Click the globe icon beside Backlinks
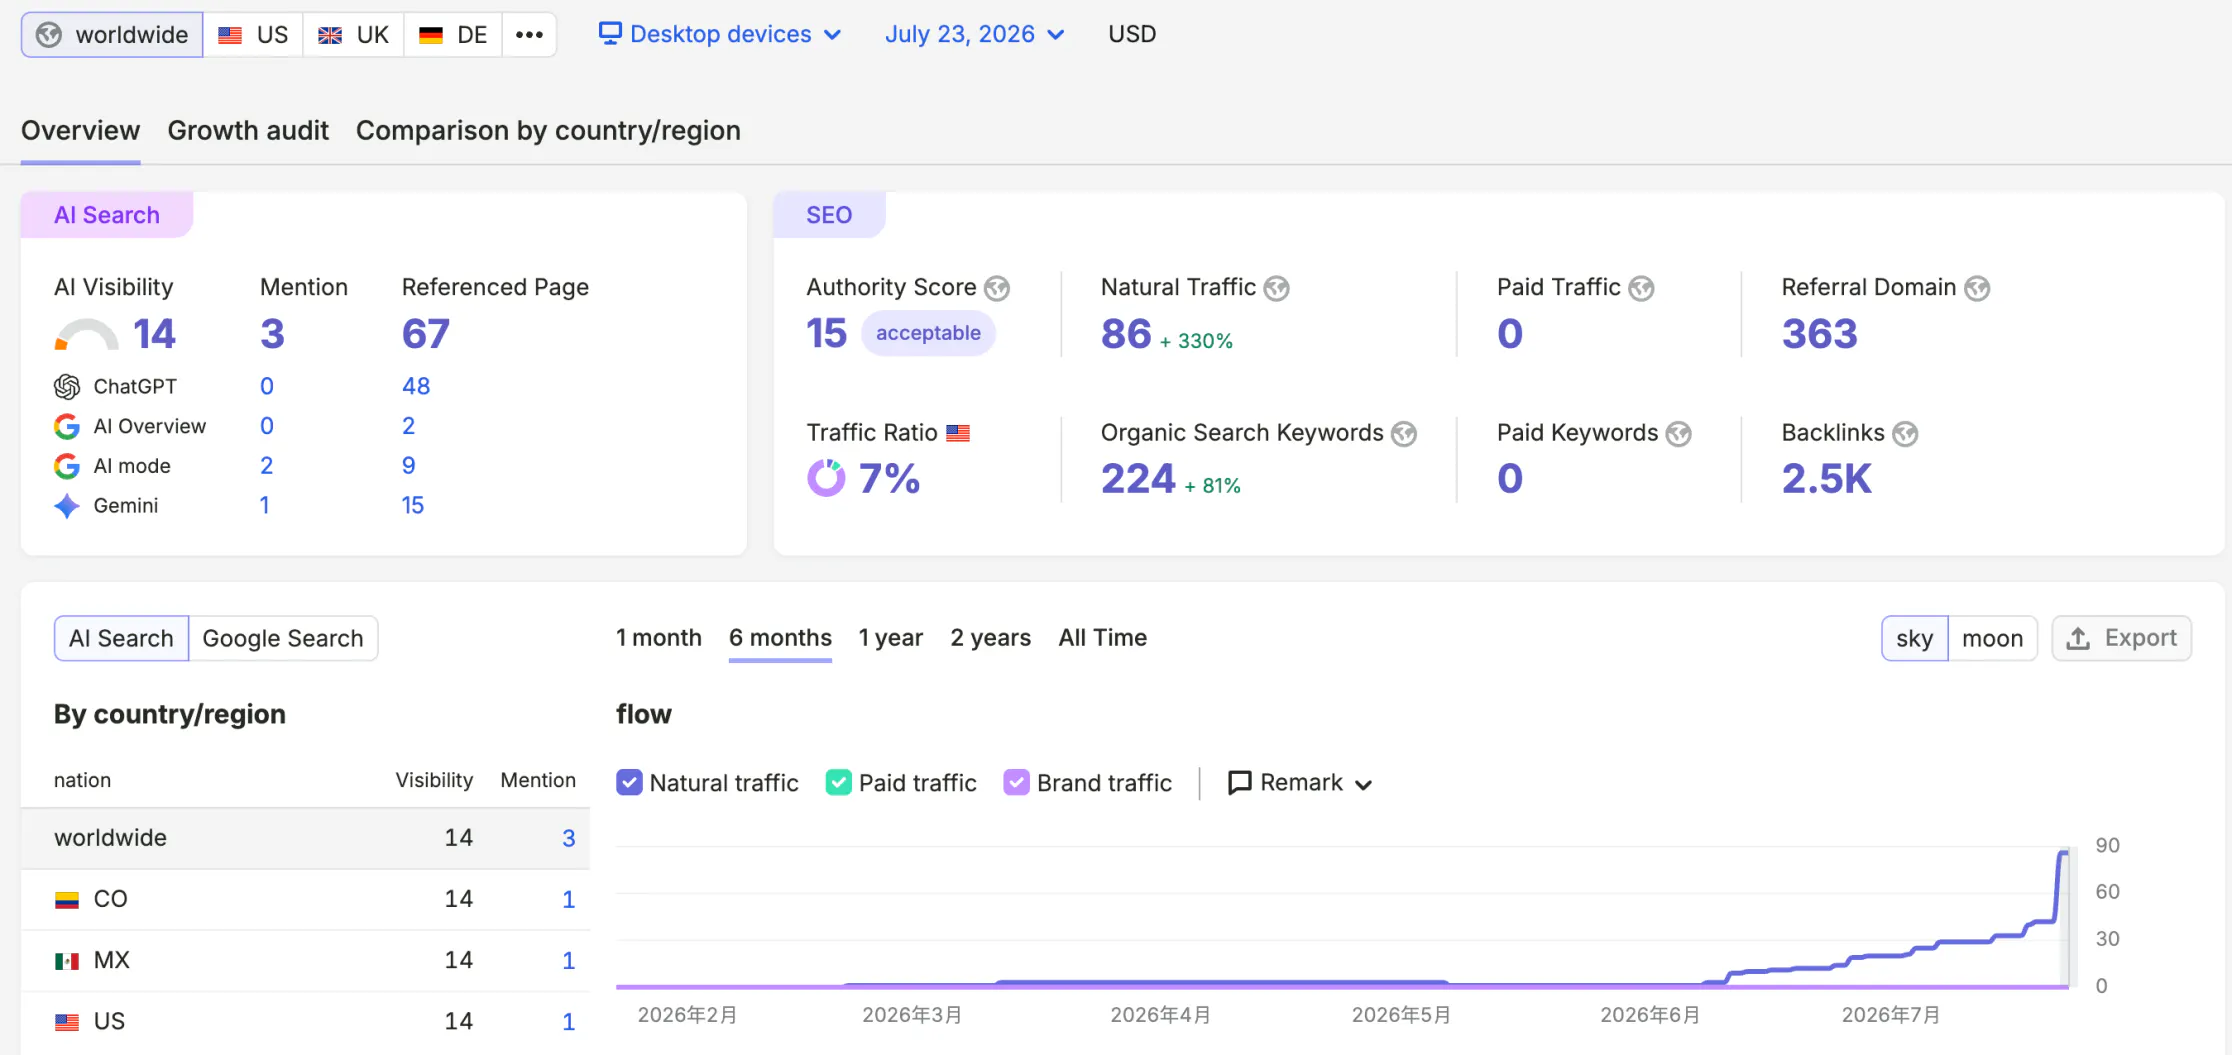Image resolution: width=2232 pixels, height=1055 pixels. pos(1905,433)
